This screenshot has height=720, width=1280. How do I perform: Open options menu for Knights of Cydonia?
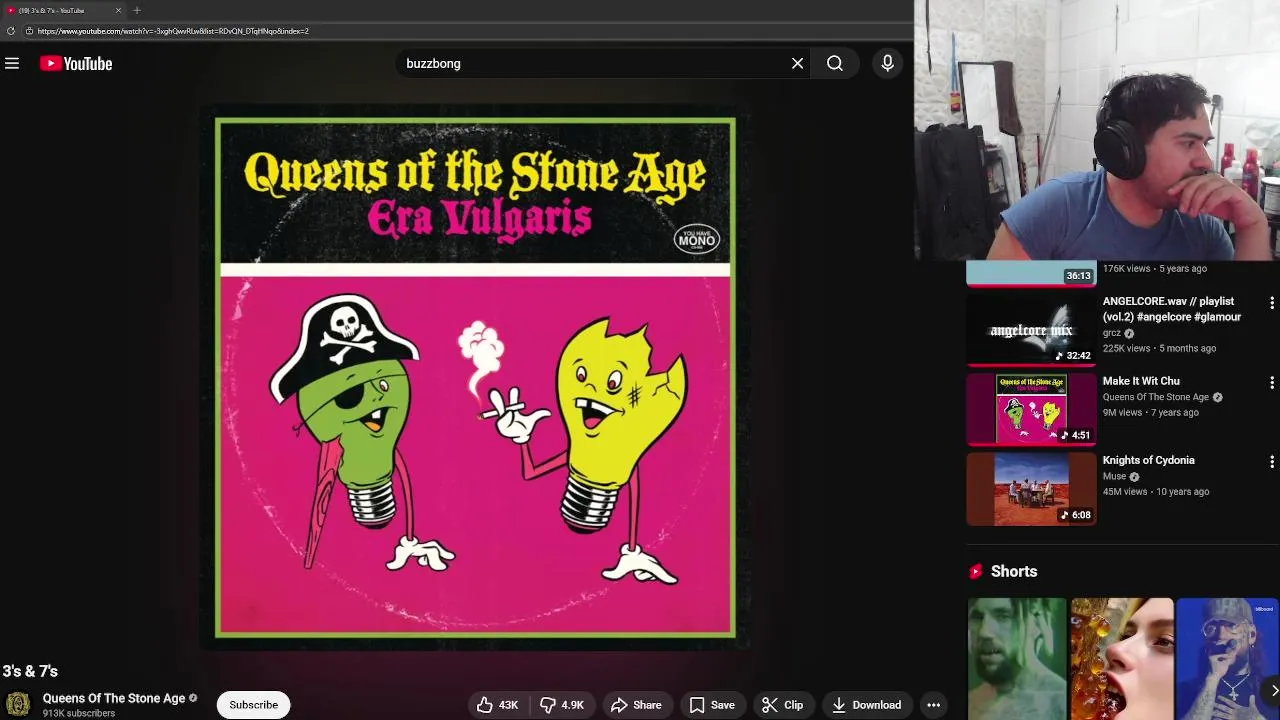coord(1271,462)
